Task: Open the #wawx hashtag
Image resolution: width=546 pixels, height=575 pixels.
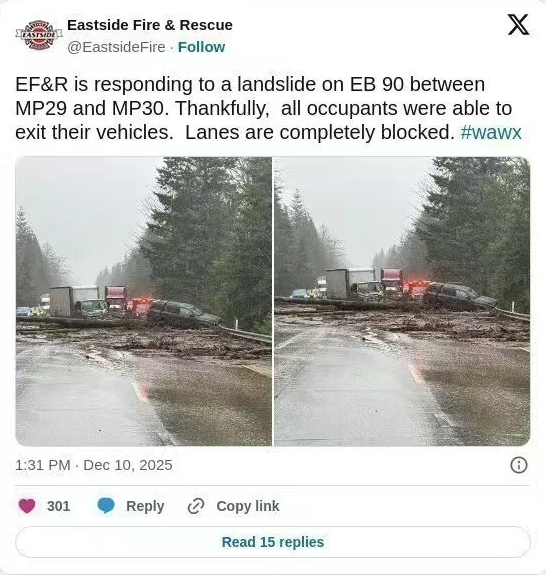Action: point(491,132)
